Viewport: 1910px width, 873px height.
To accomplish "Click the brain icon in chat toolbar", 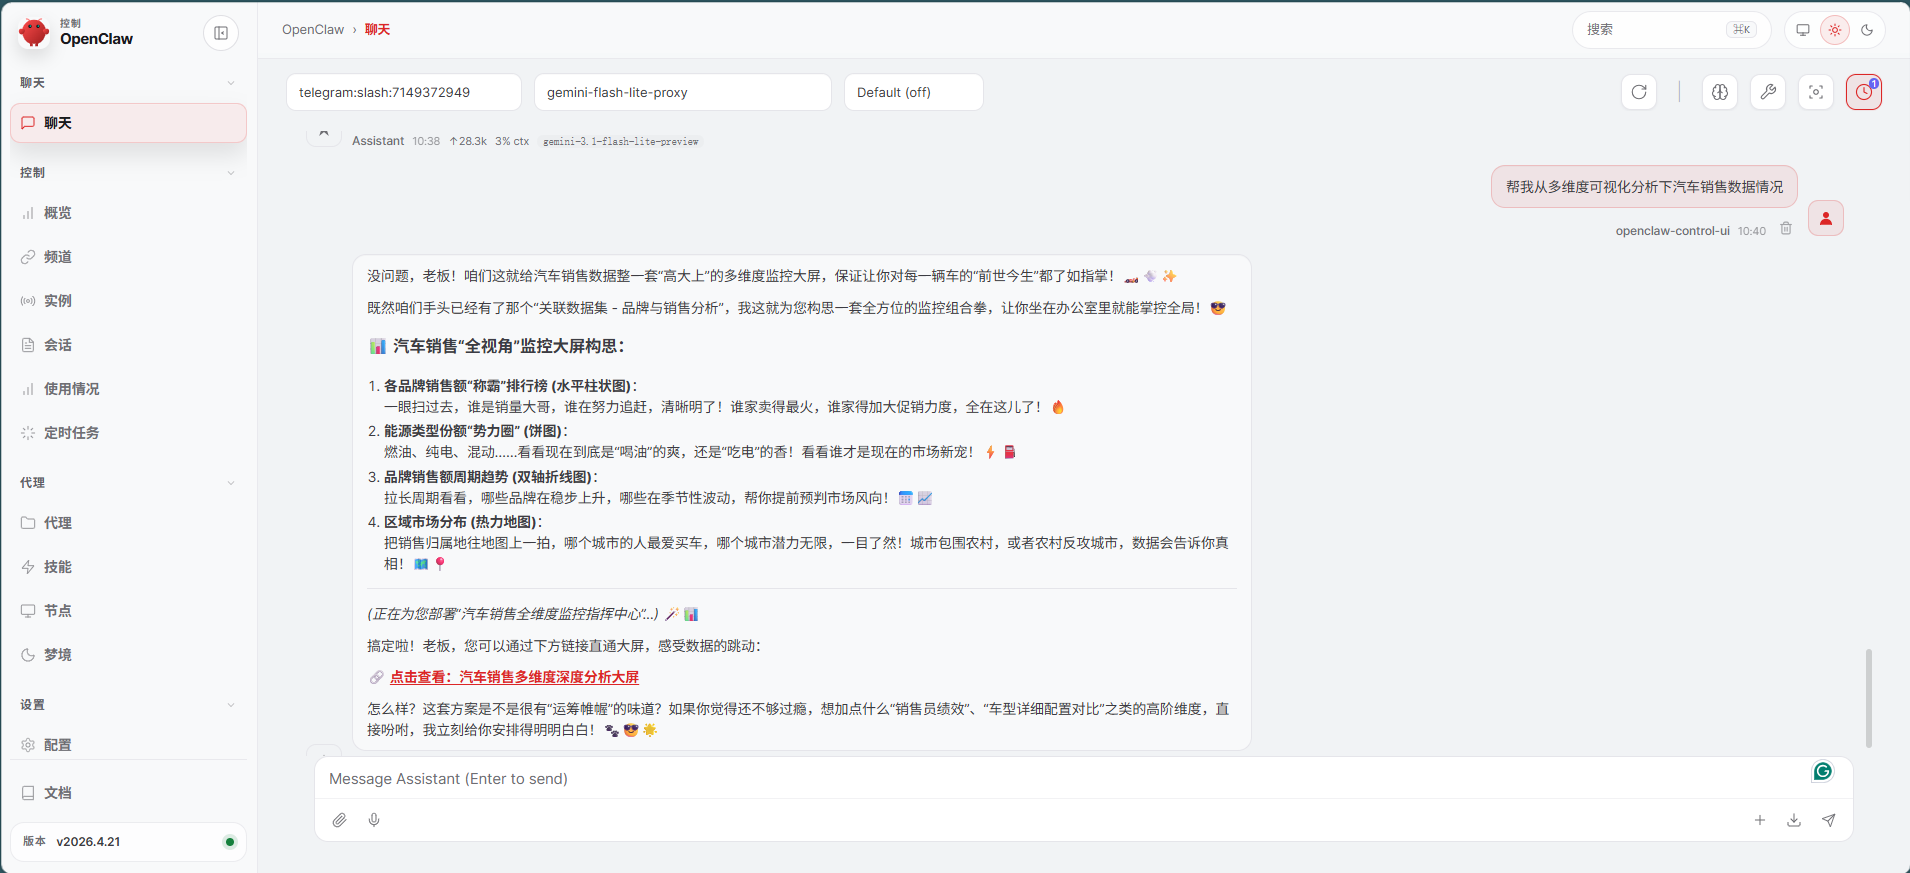I will [1719, 92].
